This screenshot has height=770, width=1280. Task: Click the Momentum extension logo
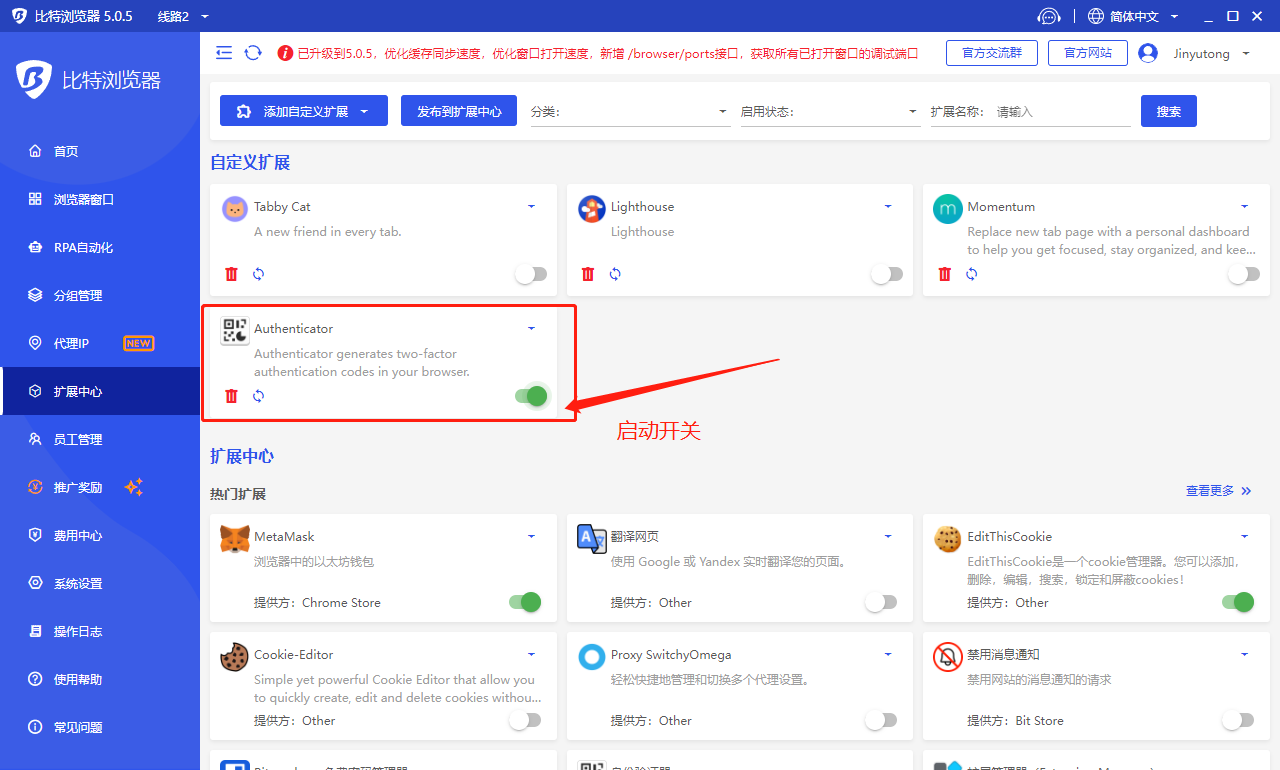pos(948,209)
